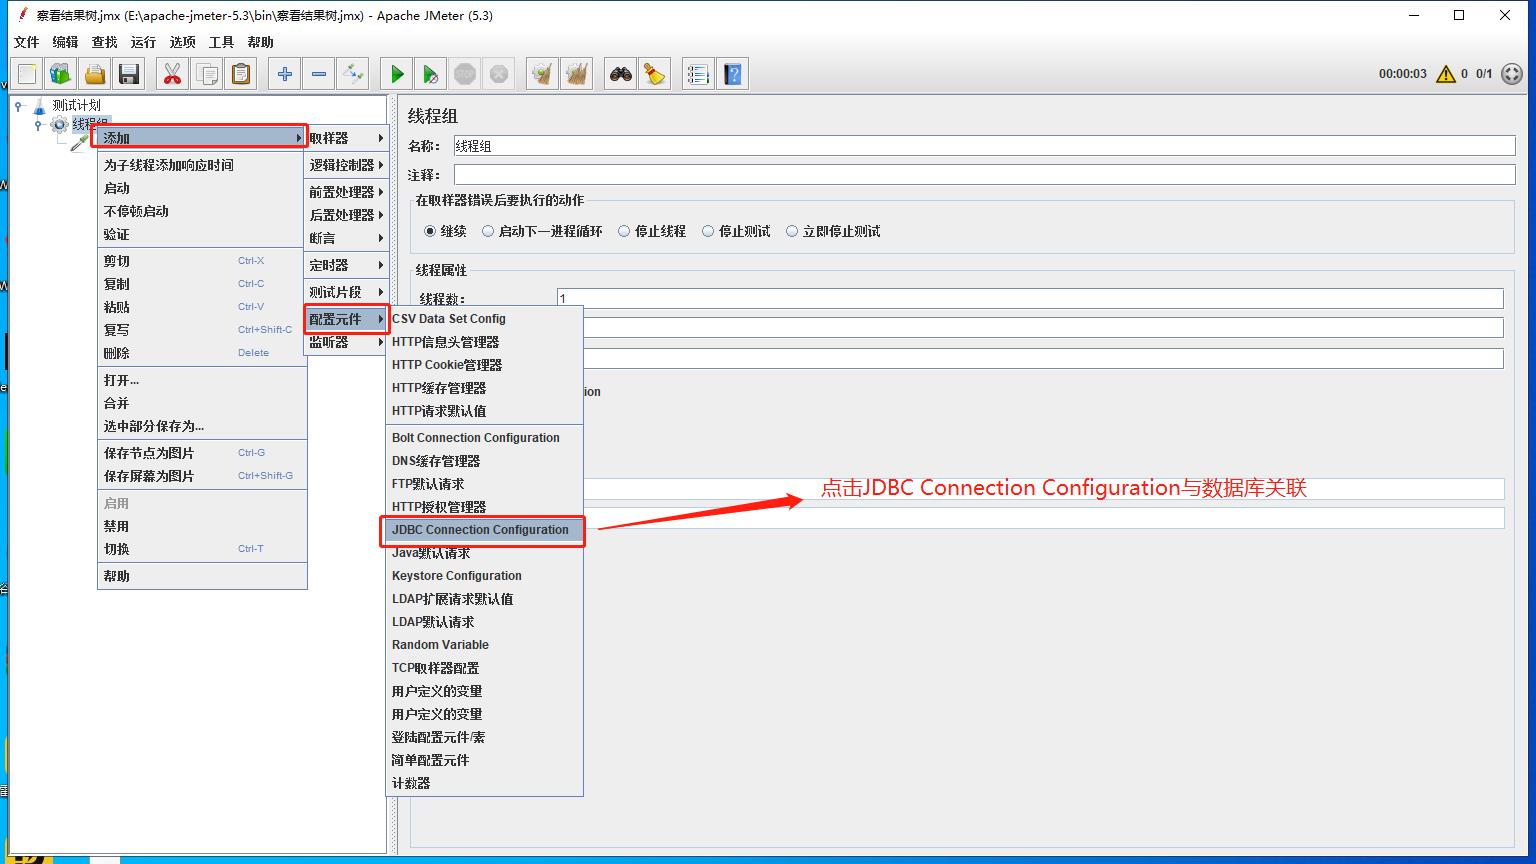Expand the 前置处理器 submenu

(x=346, y=192)
